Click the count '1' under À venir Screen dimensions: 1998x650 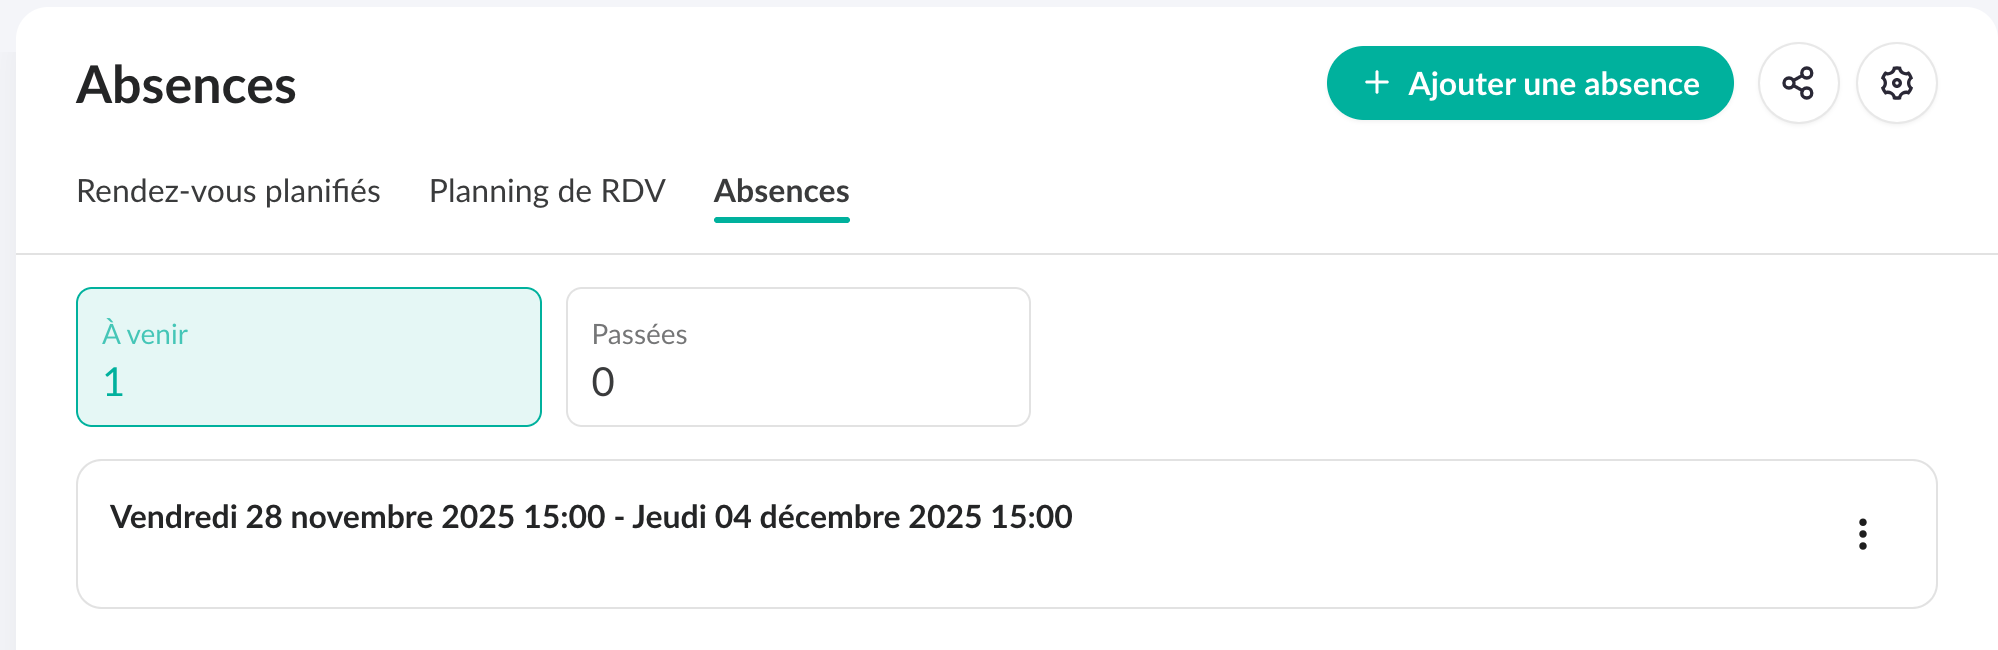coord(114,382)
